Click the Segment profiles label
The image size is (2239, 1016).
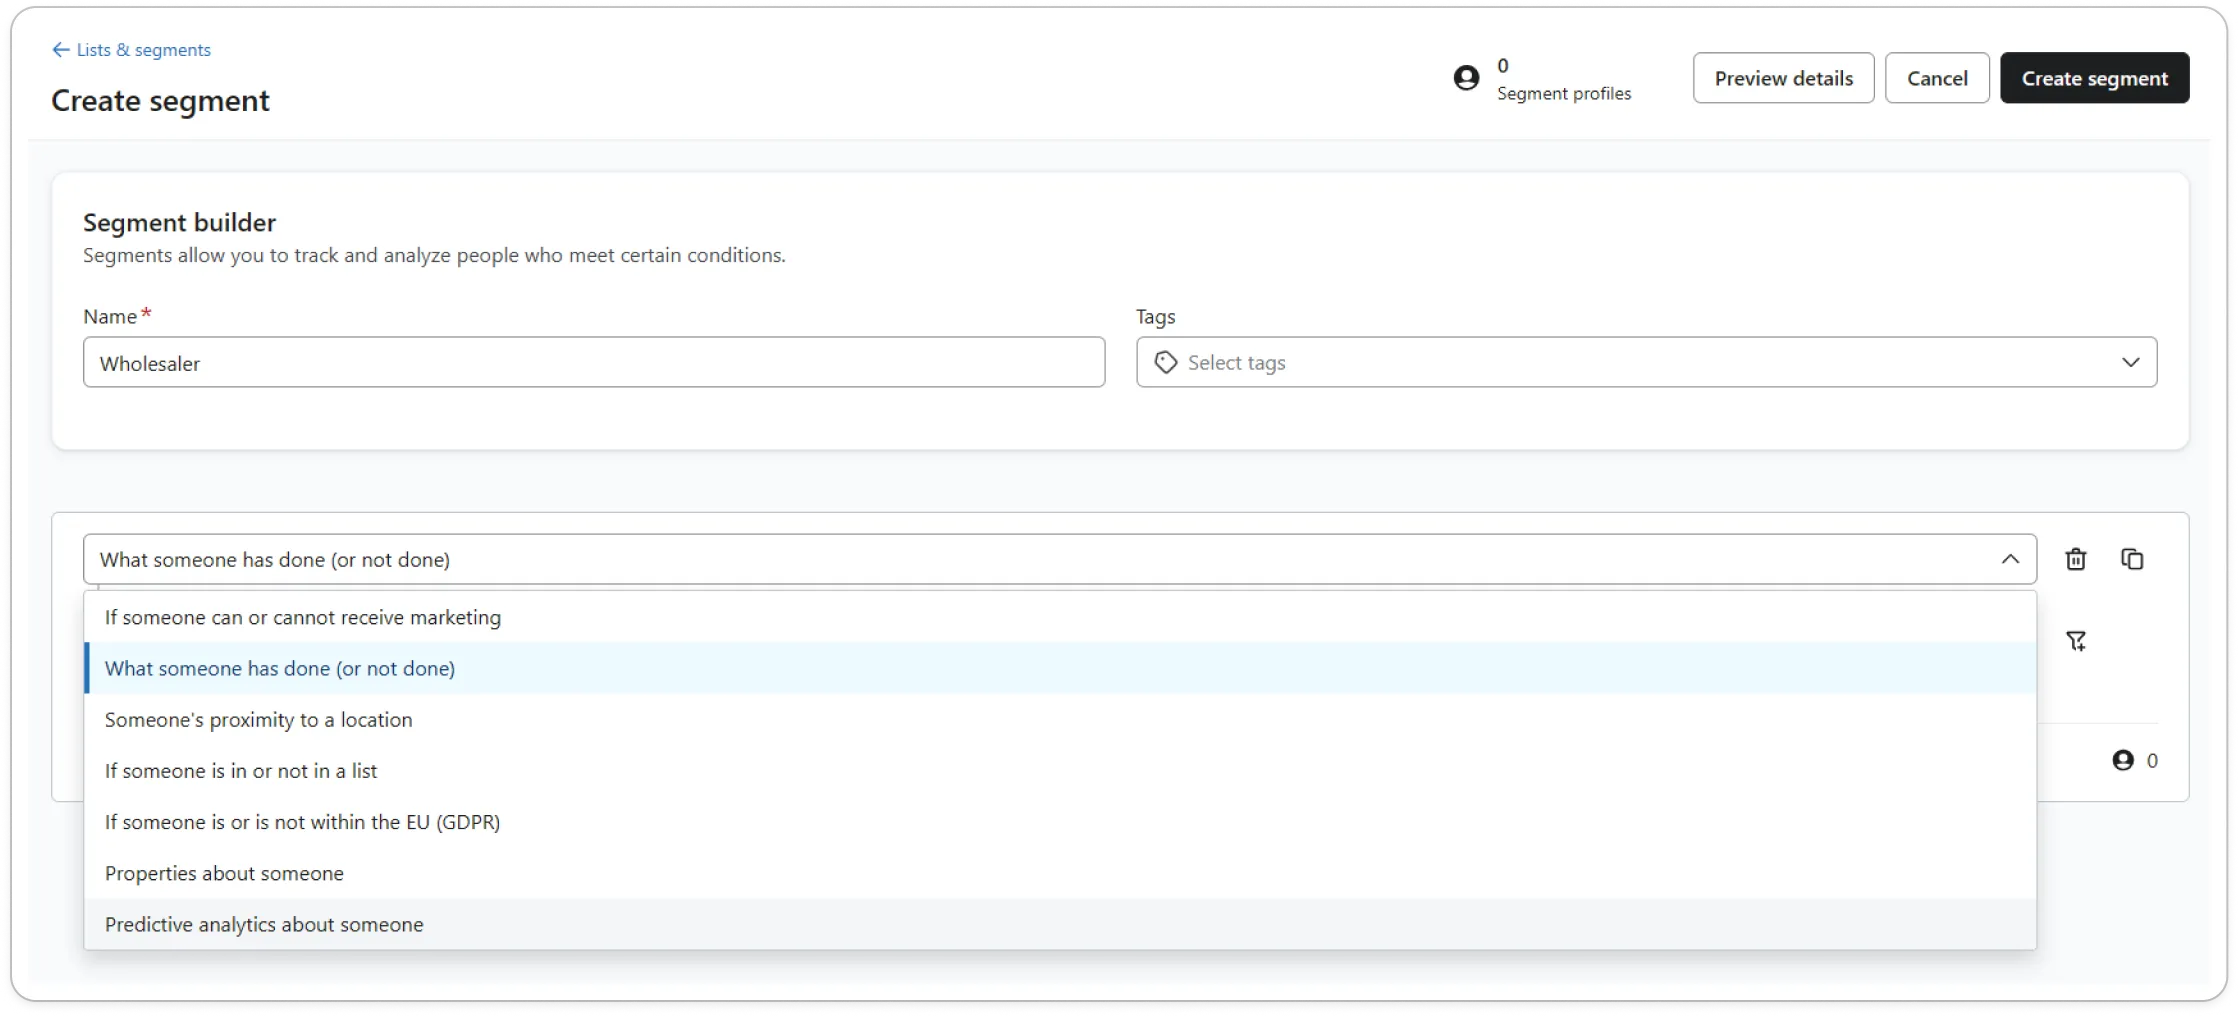(x=1563, y=93)
